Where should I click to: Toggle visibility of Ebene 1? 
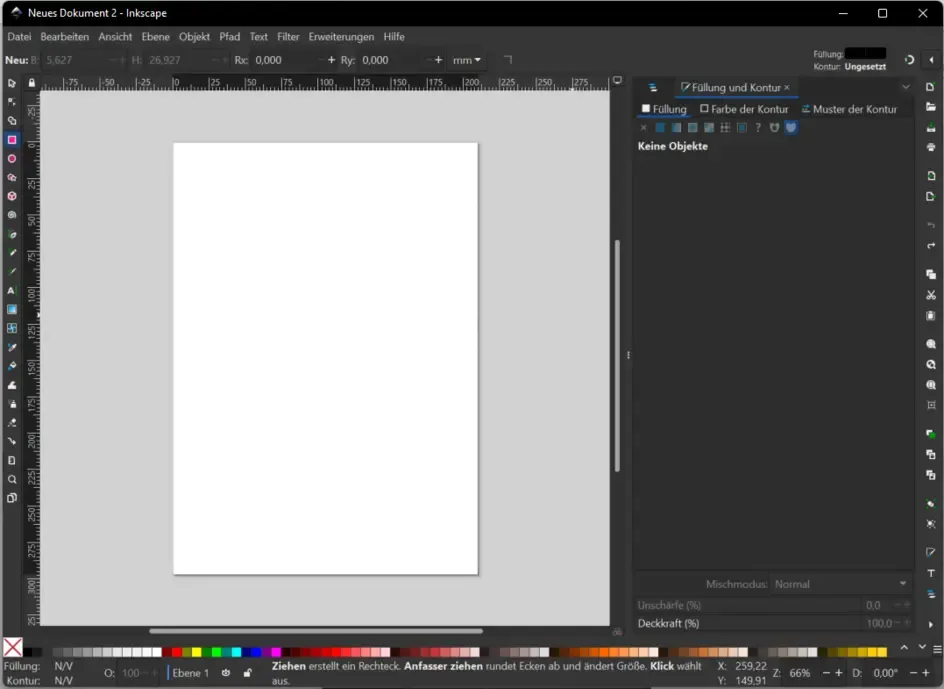point(226,672)
